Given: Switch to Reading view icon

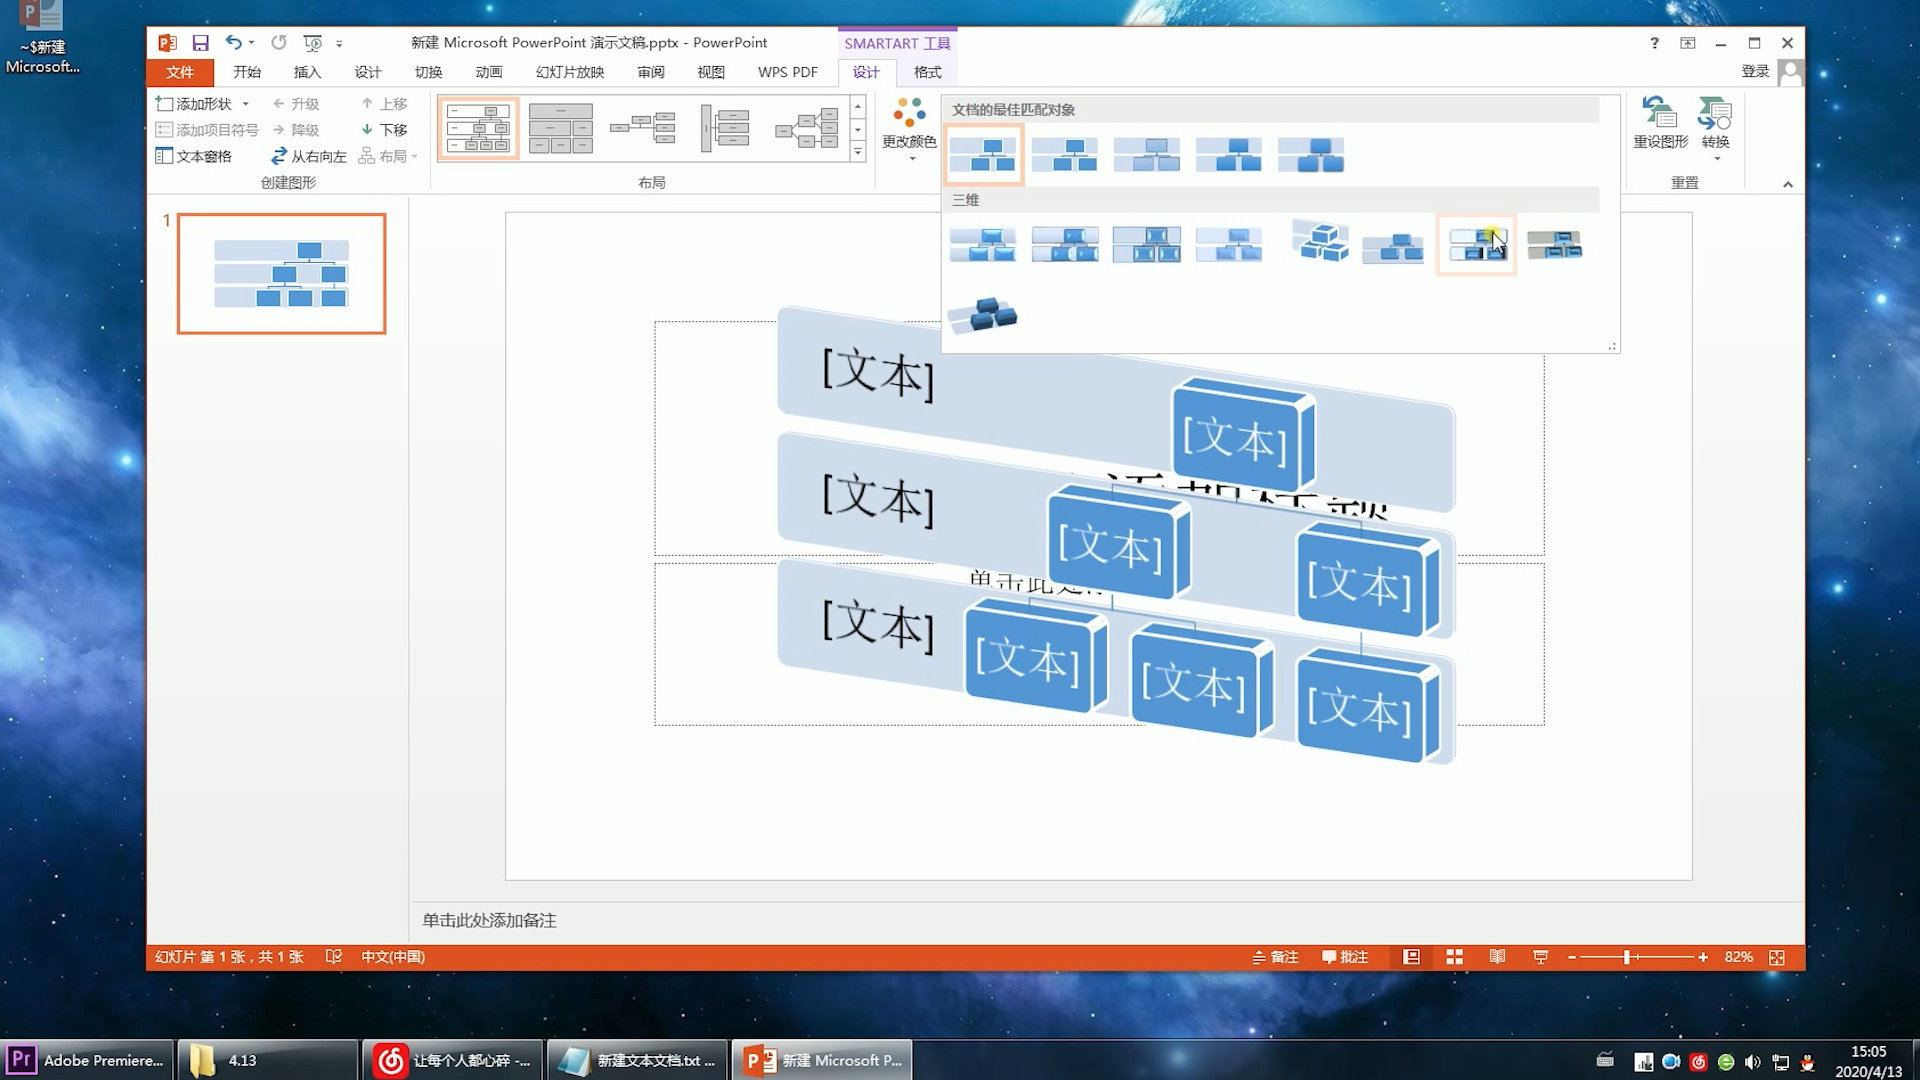Looking at the screenshot, I should click(1497, 957).
